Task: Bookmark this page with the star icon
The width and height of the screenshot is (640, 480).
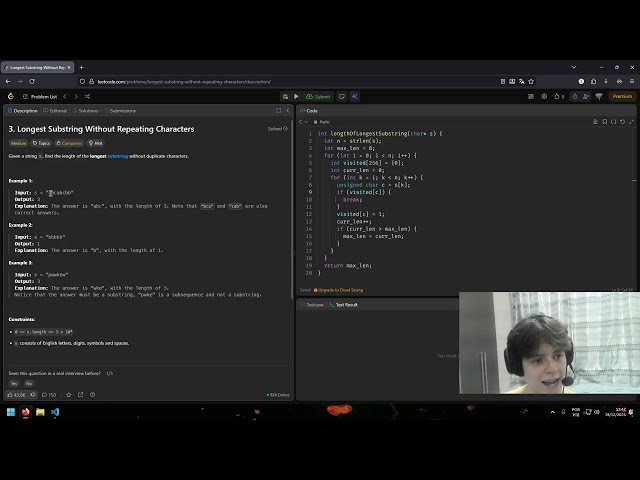Action: (531, 82)
